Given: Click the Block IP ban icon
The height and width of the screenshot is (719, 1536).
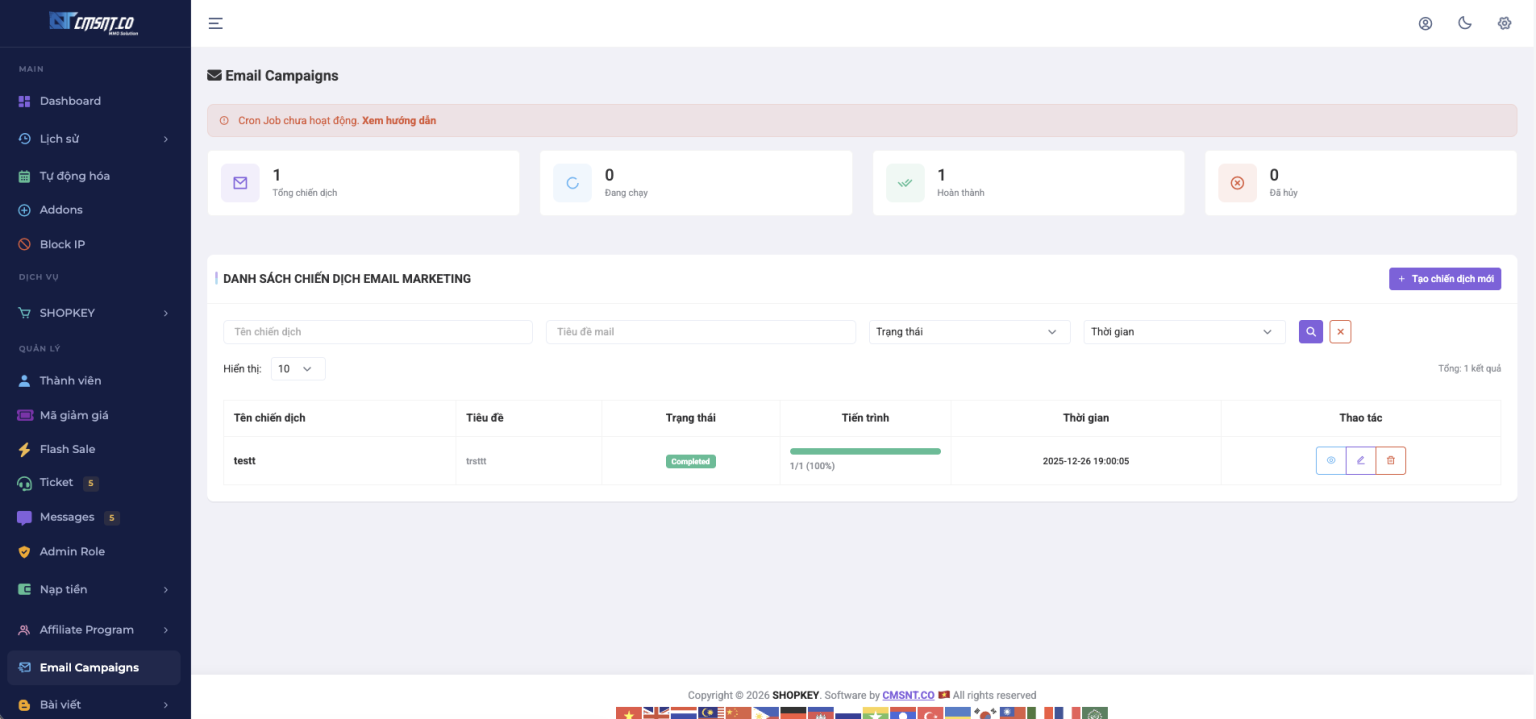Looking at the screenshot, I should point(25,245).
